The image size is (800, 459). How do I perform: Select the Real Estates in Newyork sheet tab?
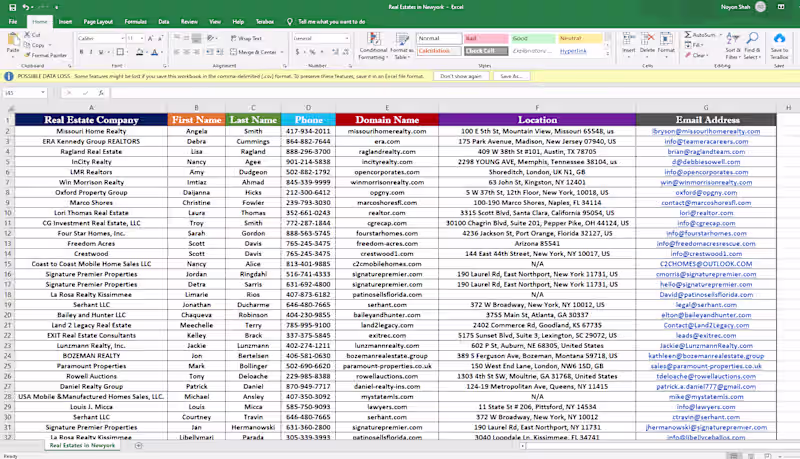pos(82,445)
